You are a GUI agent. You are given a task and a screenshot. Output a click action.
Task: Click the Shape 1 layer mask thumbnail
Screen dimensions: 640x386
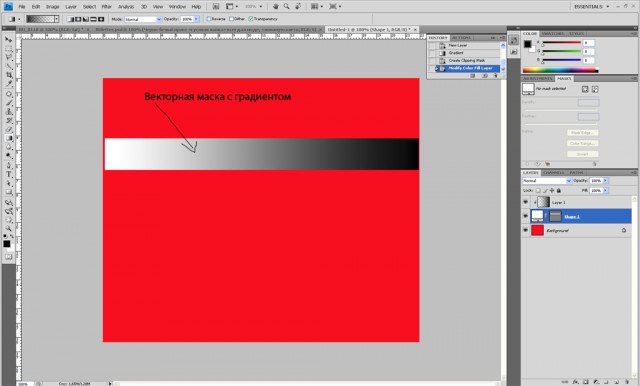(x=555, y=216)
